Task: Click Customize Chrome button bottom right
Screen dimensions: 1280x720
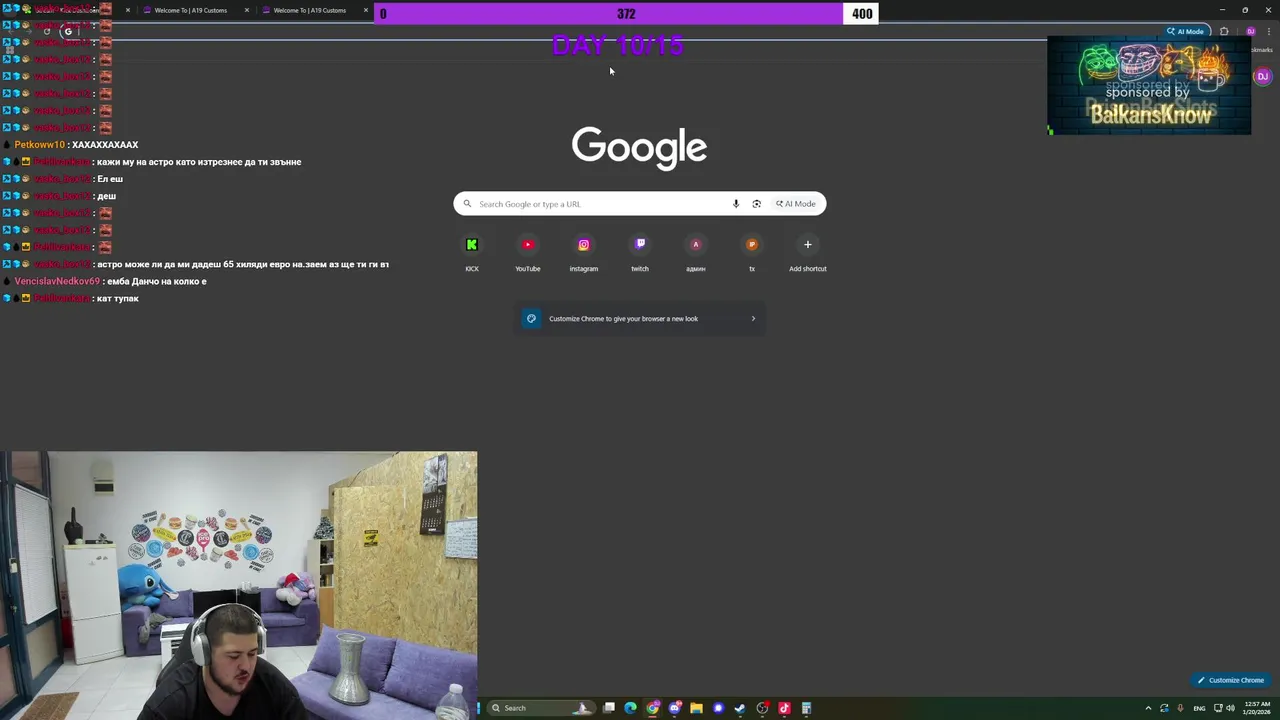Action: pyautogui.click(x=1231, y=680)
